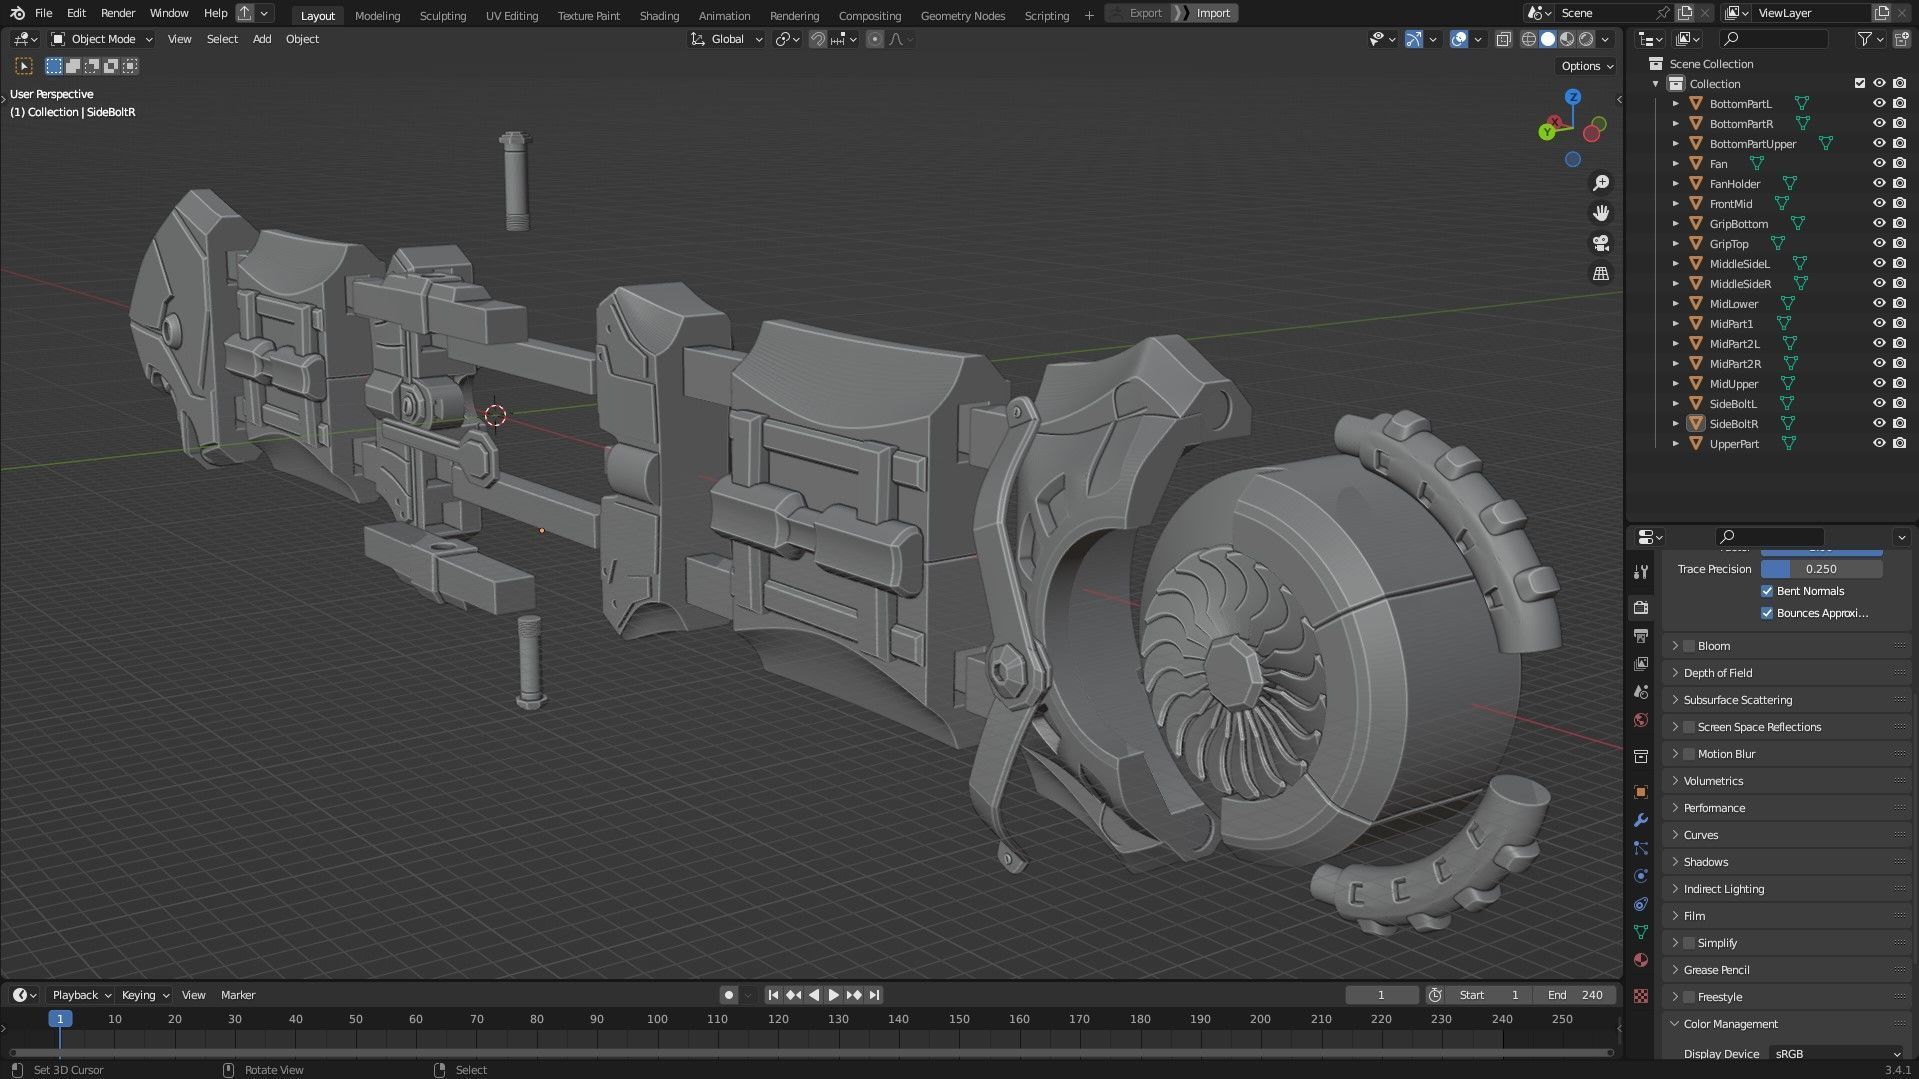The width and height of the screenshot is (1919, 1079).
Task: Click the pan hand icon in viewport
Action: click(1601, 213)
